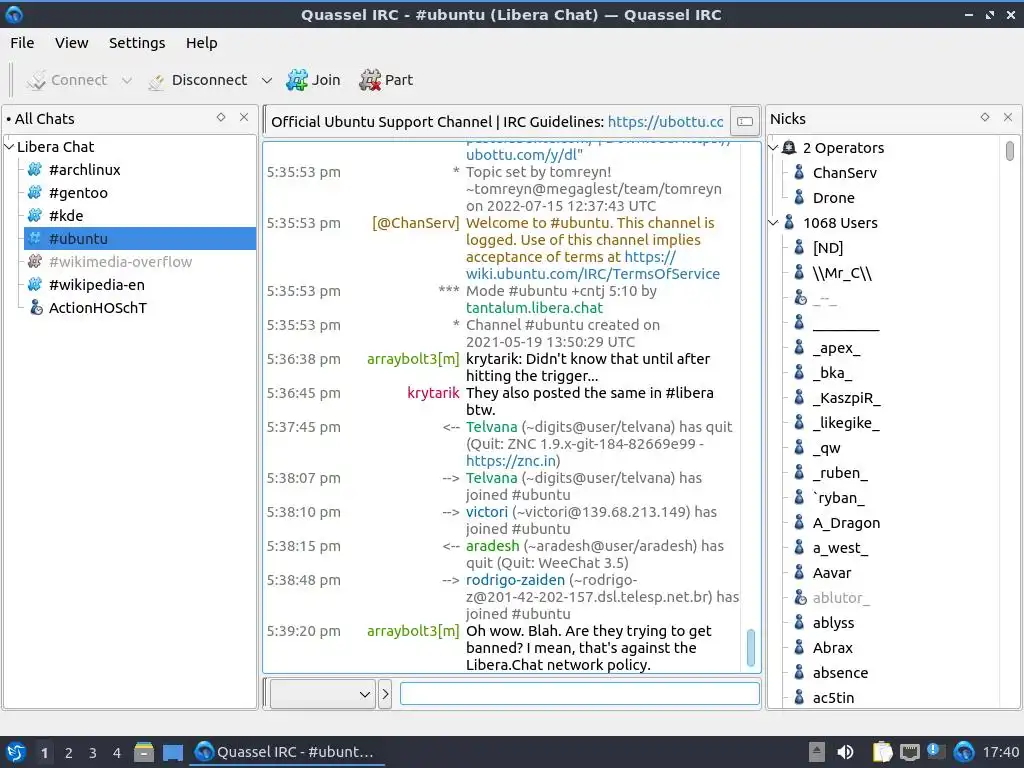The width and height of the screenshot is (1024, 768).
Task: Open the Settings menu
Action: 137,43
